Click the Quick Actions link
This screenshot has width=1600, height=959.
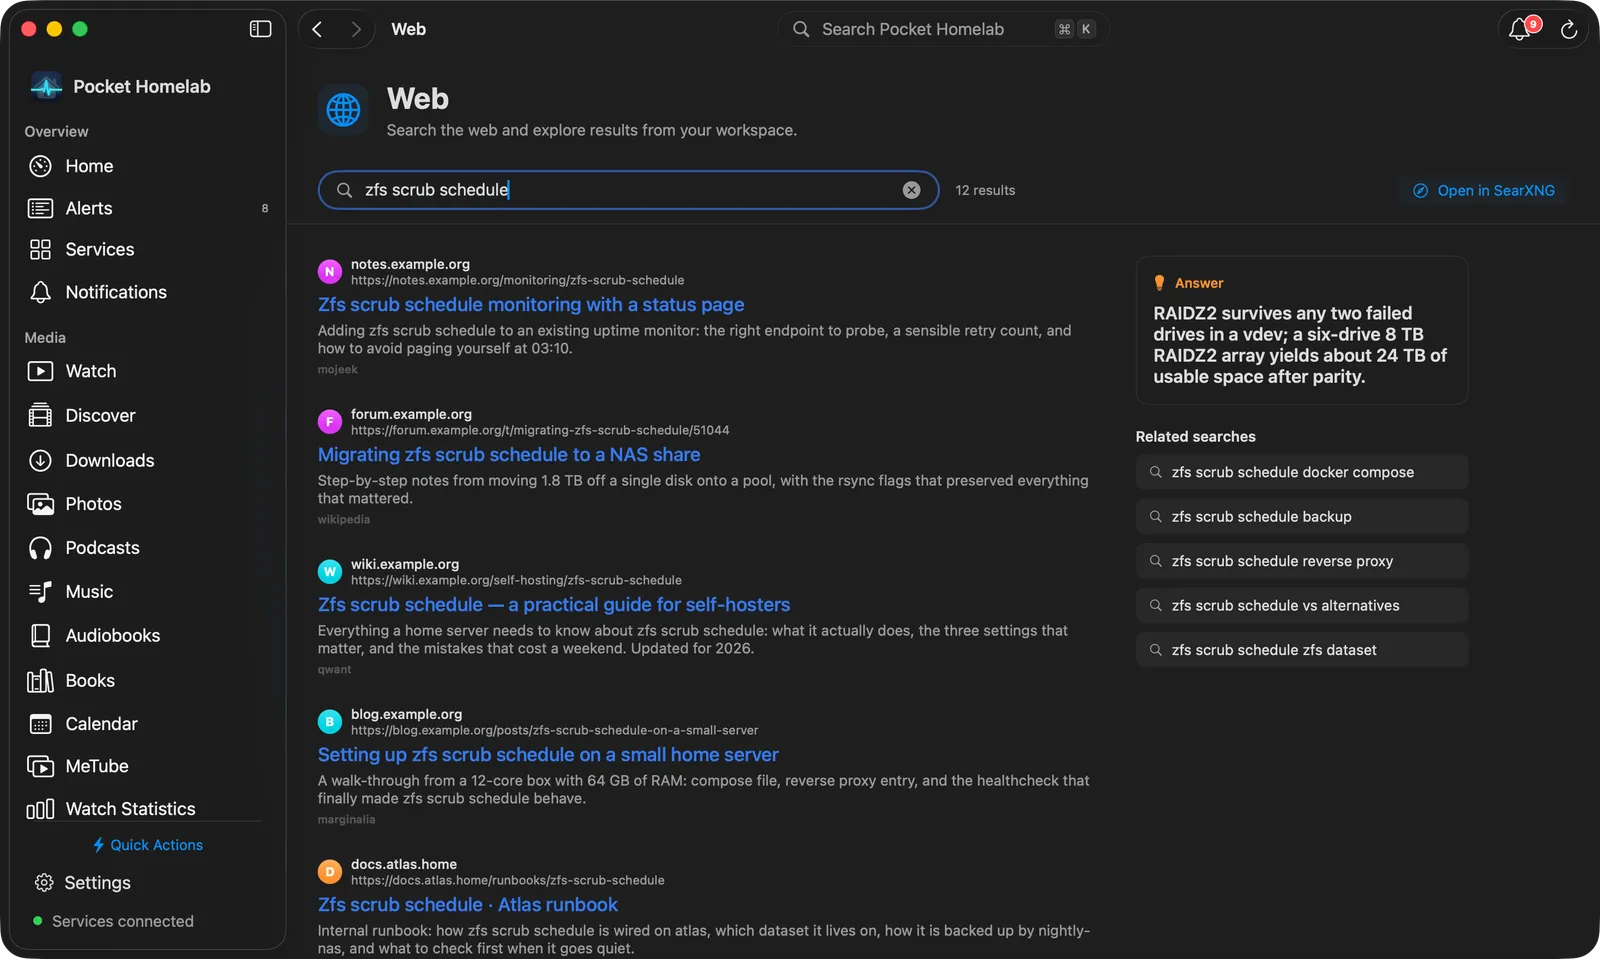pyautogui.click(x=148, y=845)
